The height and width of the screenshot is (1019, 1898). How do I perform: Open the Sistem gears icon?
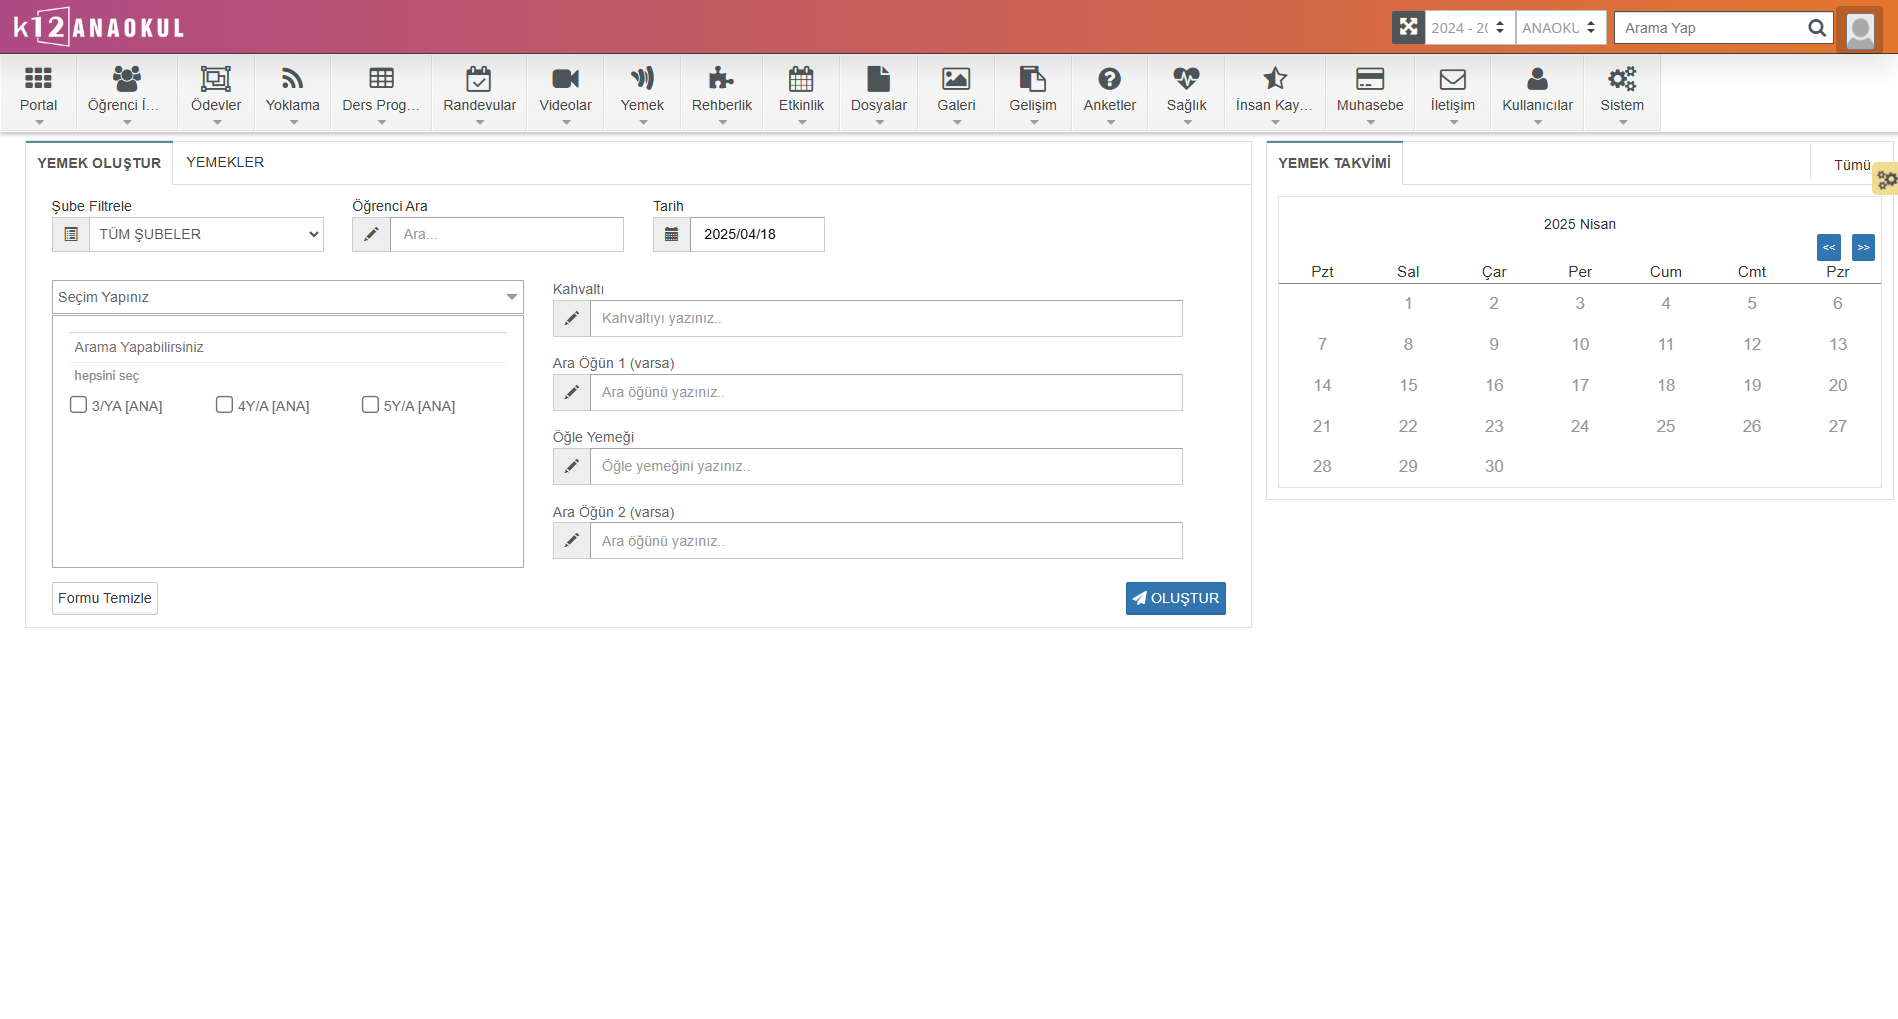click(1621, 78)
